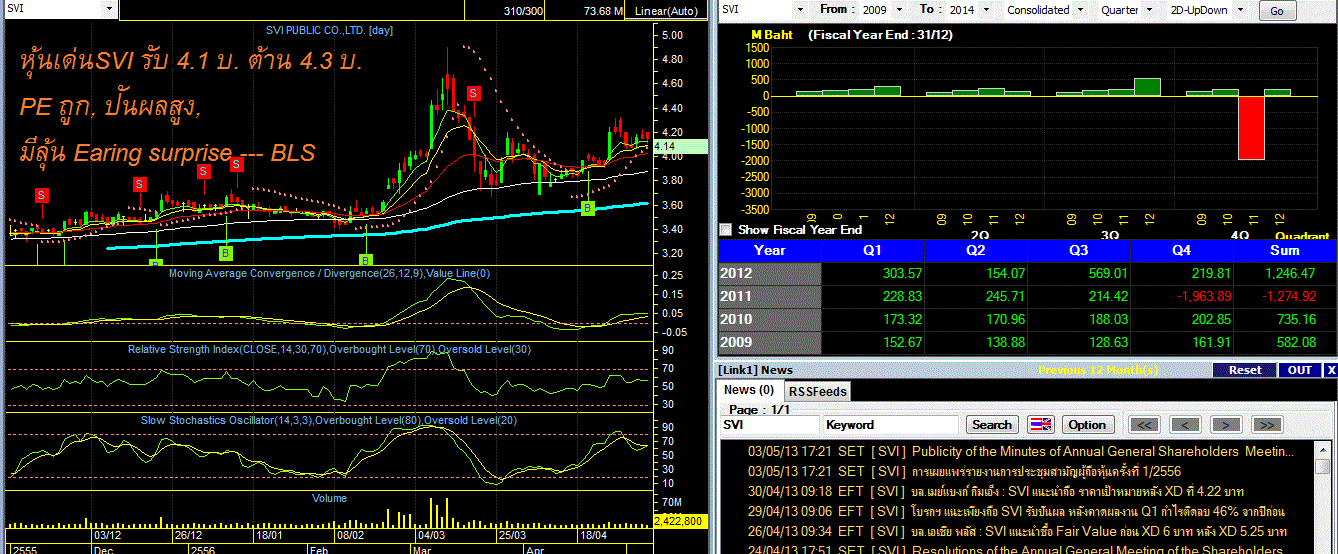Screen dimensions: 1338x554
Task: Click the SVI symbol field in News search
Action: 769,425
